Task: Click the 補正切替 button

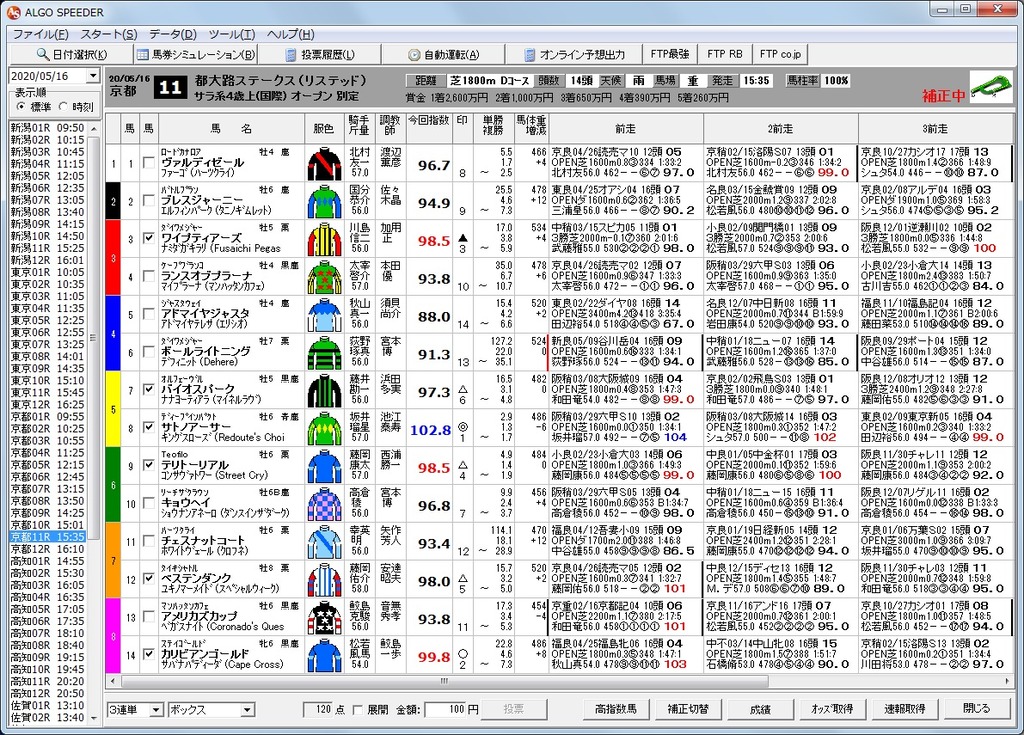Action: pos(688,709)
